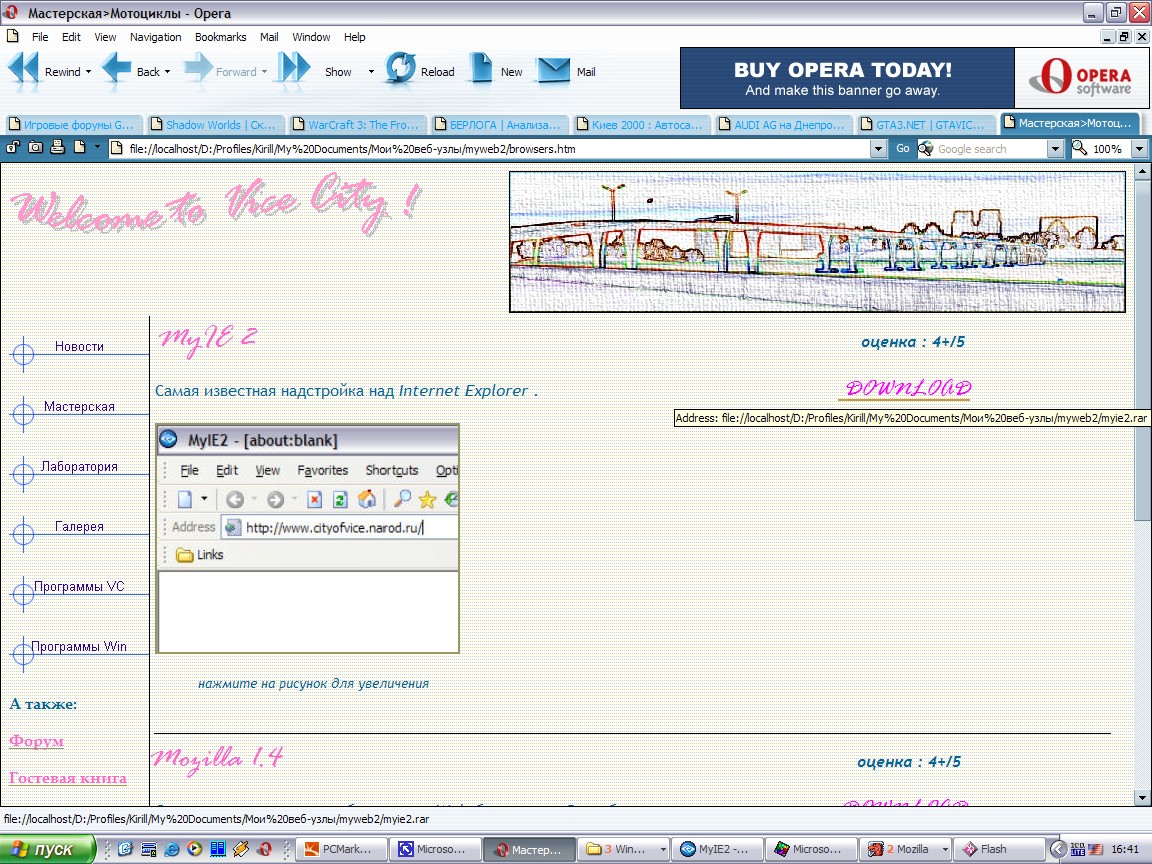Click the ICQ Lite tray icon
Image resolution: width=1152 pixels, height=864 pixels.
(1078, 849)
